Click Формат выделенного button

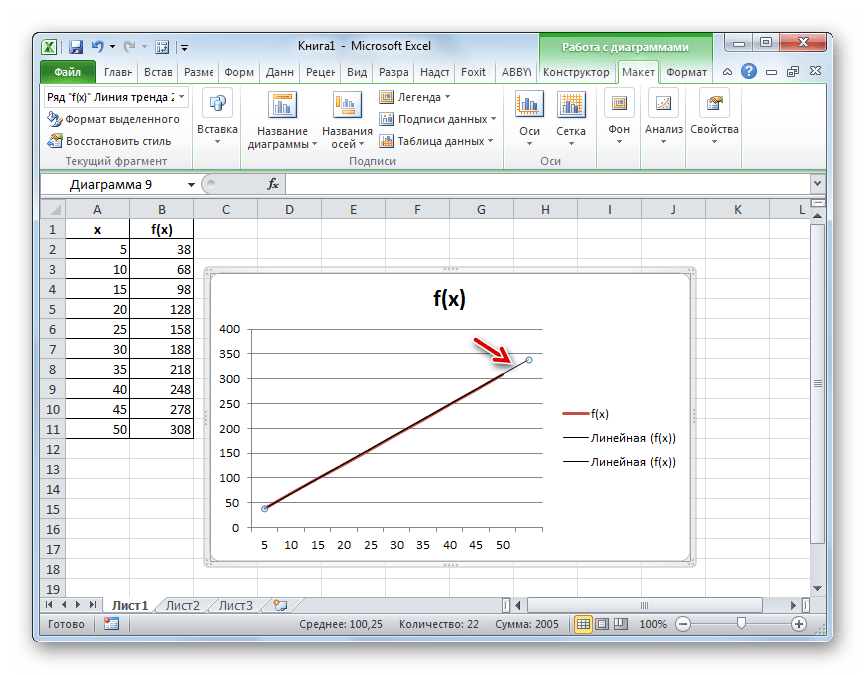click(113, 119)
